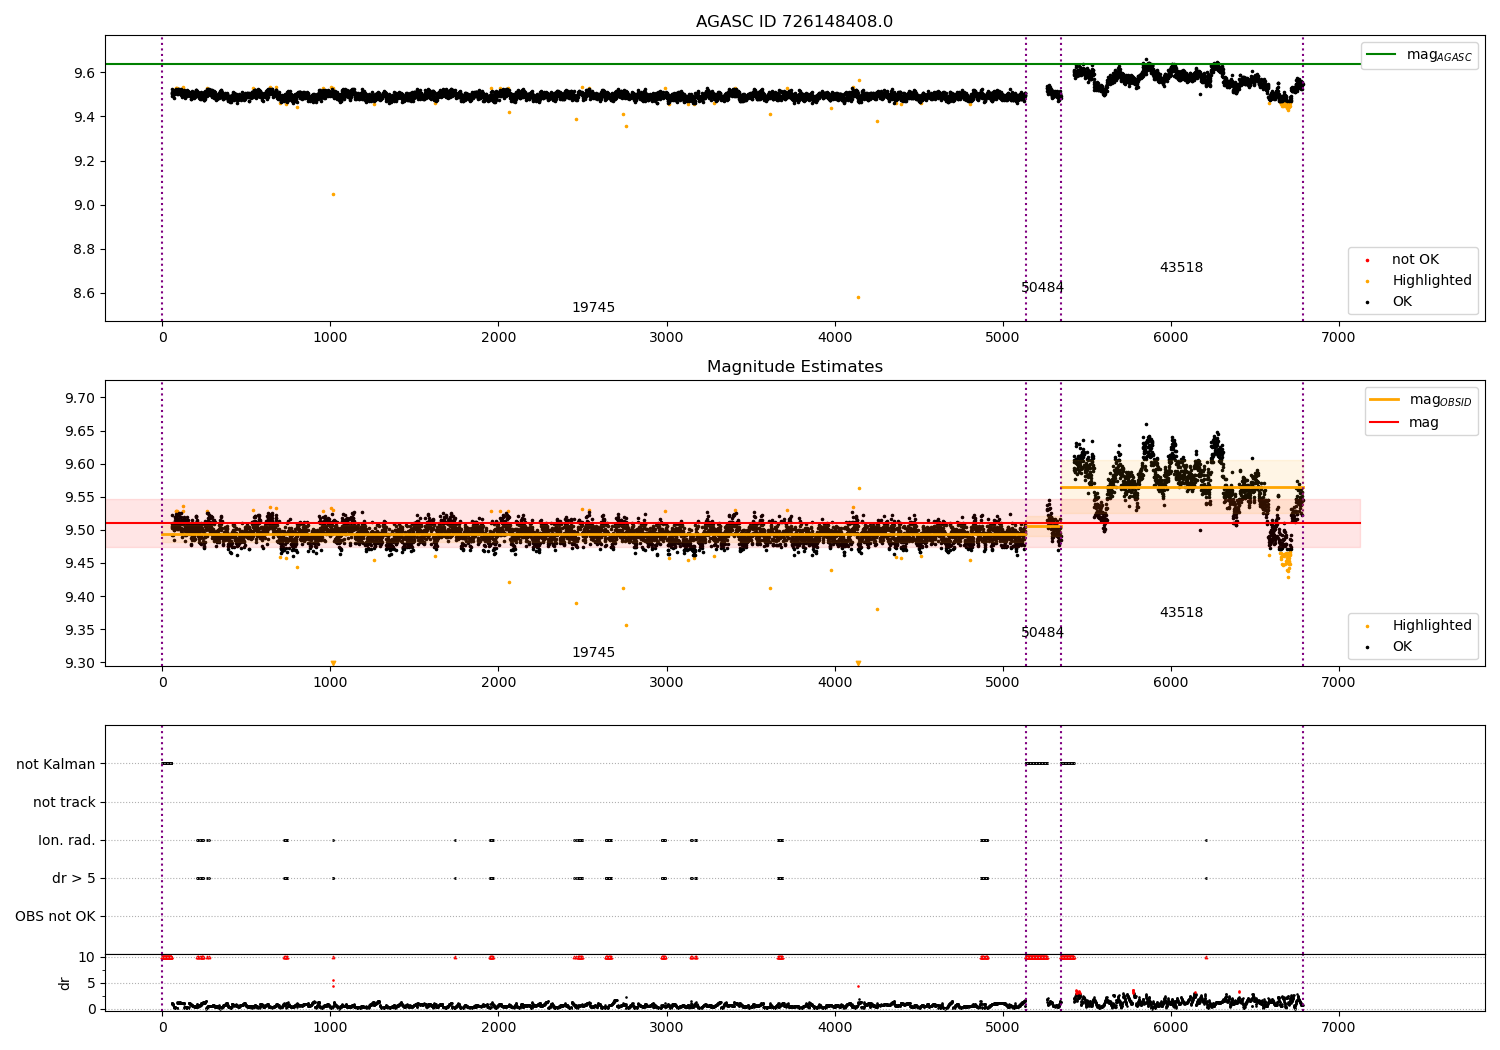This screenshot has height=1050, width=1500.
Task: Click the 9.65 y-axis tick label
Action: point(80,431)
